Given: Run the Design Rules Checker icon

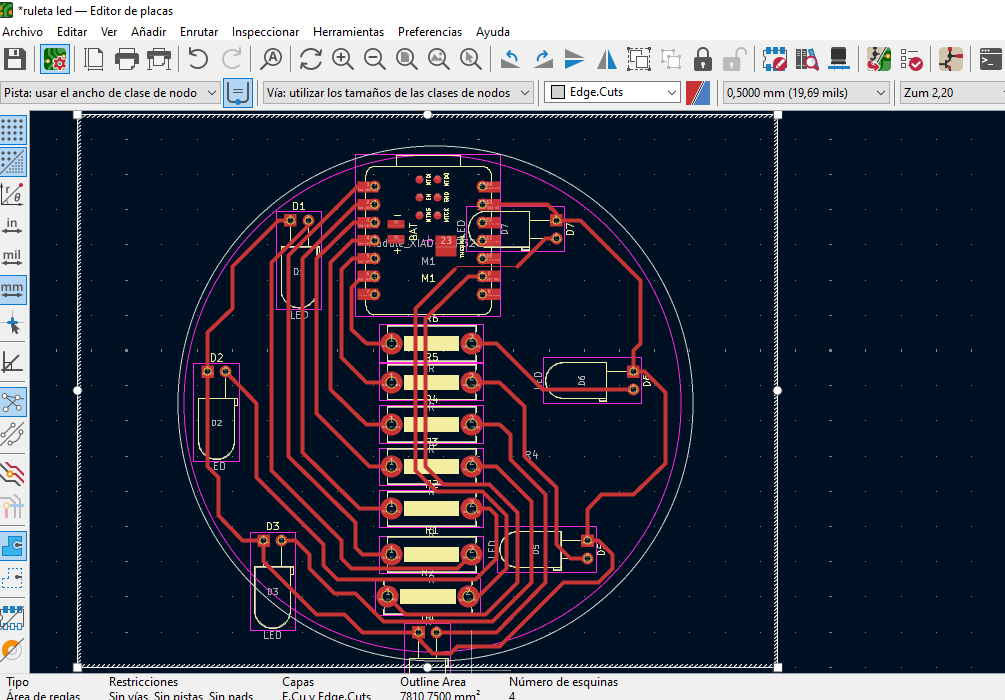Looking at the screenshot, I should click(912, 59).
